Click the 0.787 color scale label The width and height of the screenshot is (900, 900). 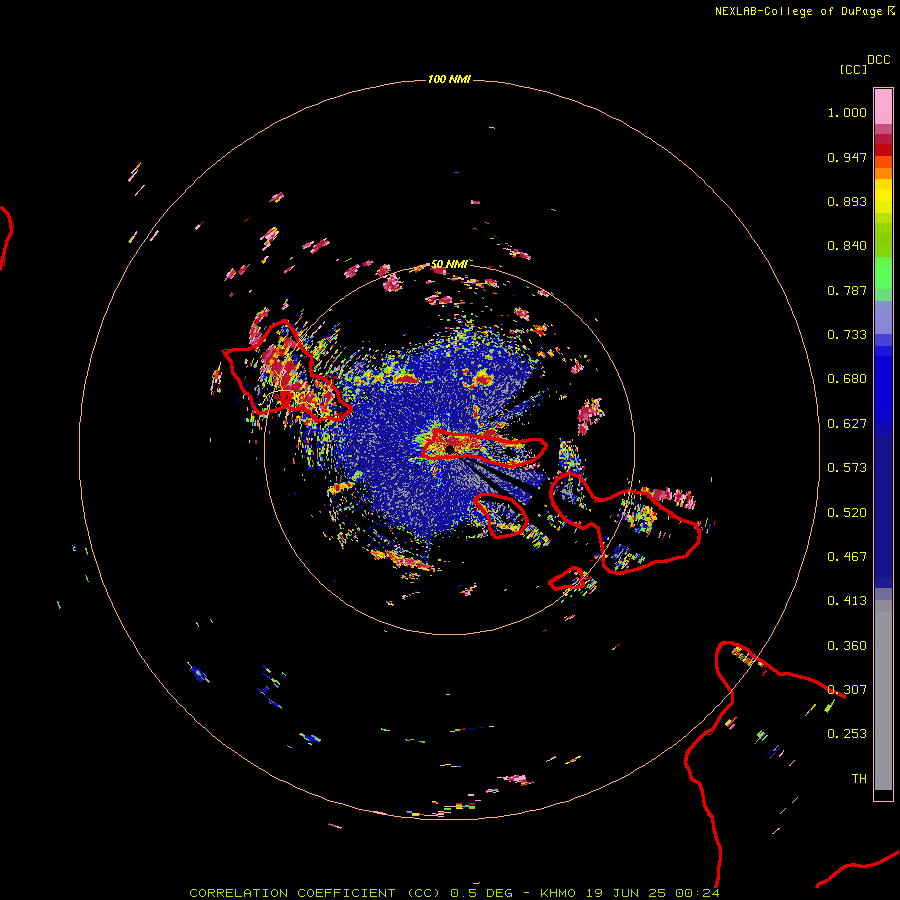(x=847, y=290)
